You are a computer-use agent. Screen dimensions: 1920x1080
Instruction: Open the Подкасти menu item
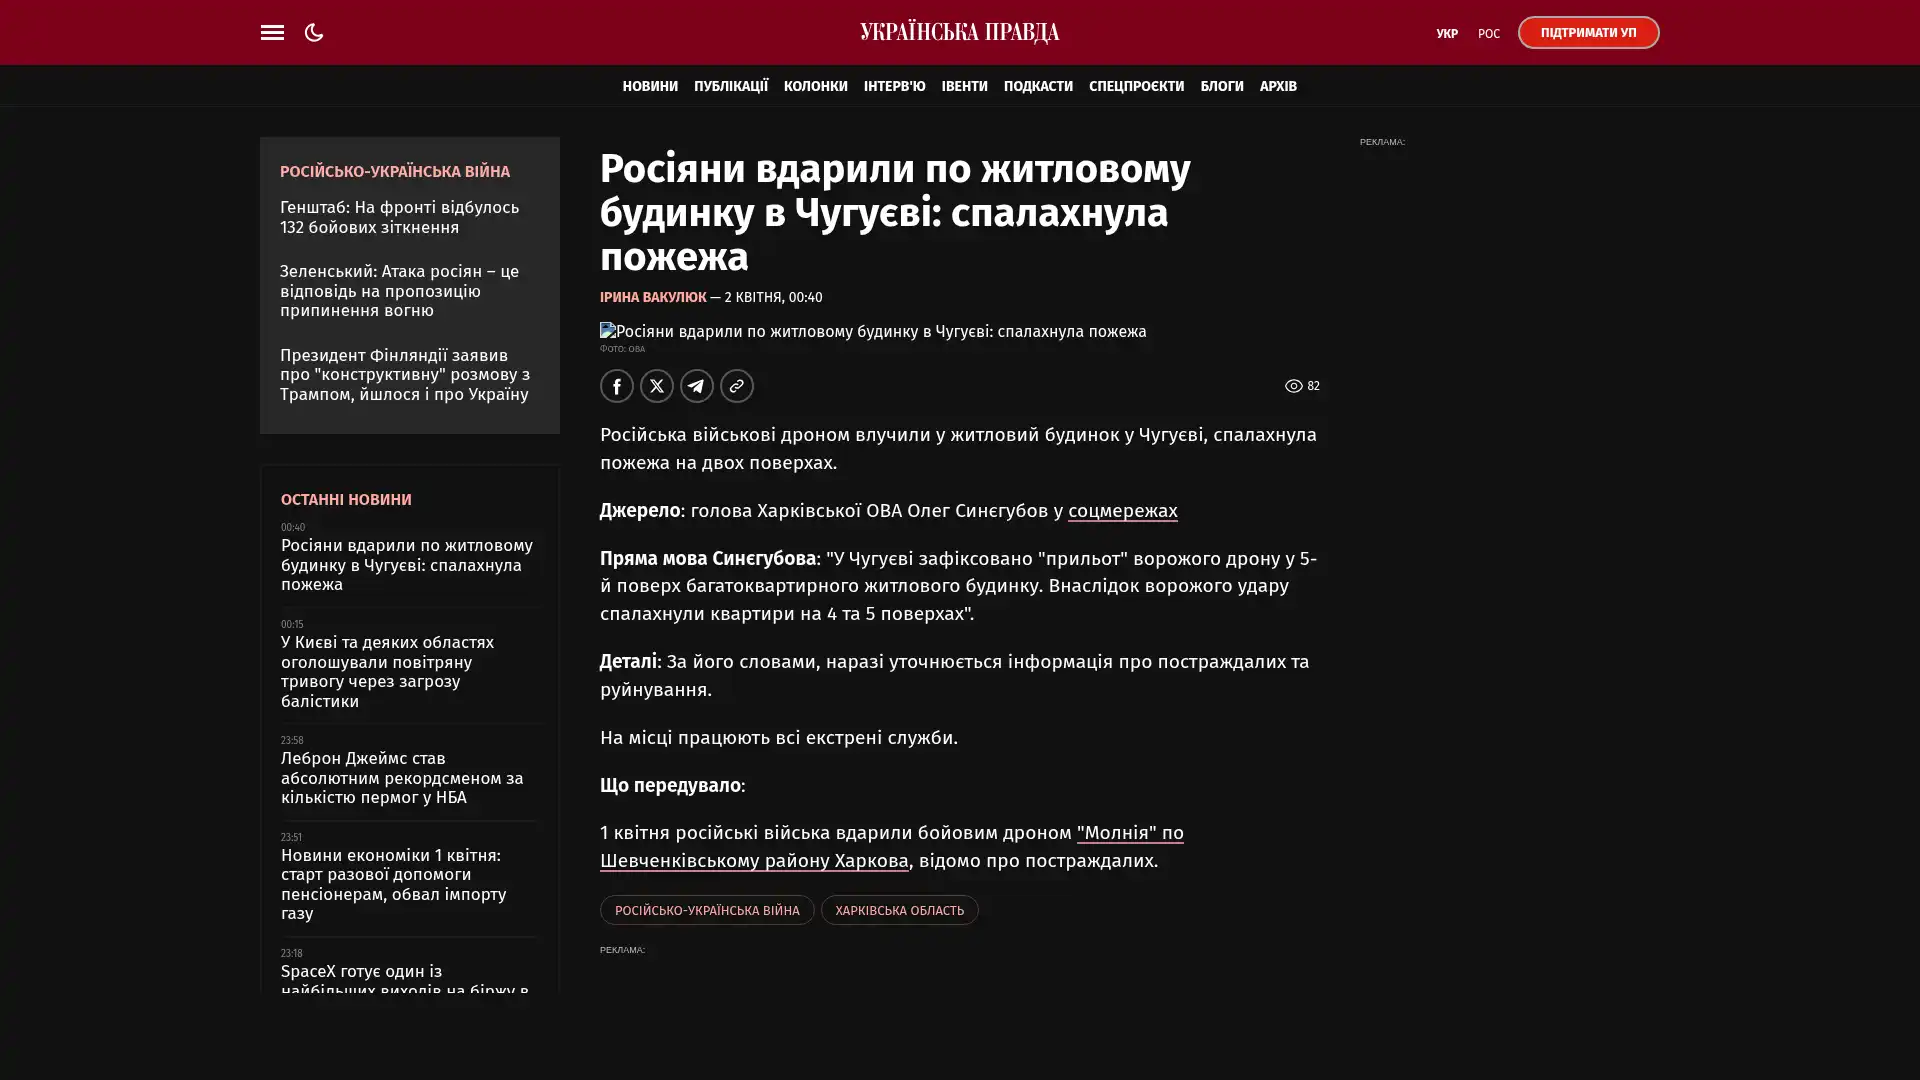(1037, 86)
